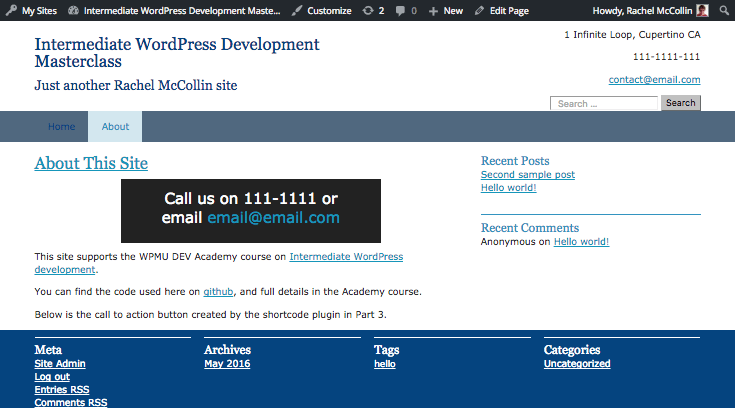Open the comments bubble in admin bar
Viewport: 735px width, 408px height.
pyautogui.click(x=406, y=10)
